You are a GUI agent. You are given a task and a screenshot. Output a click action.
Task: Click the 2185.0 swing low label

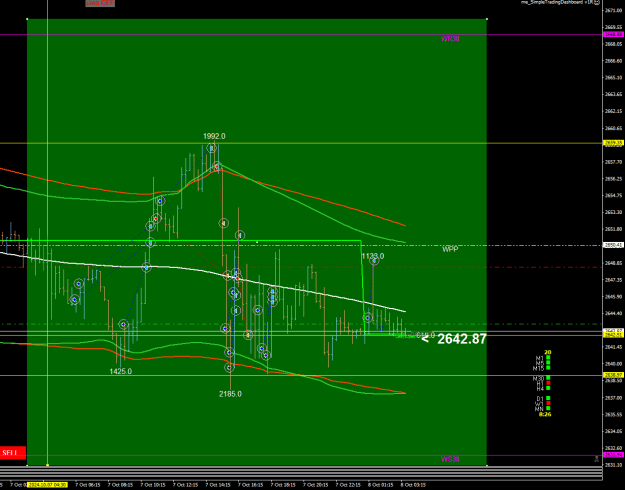230,394
